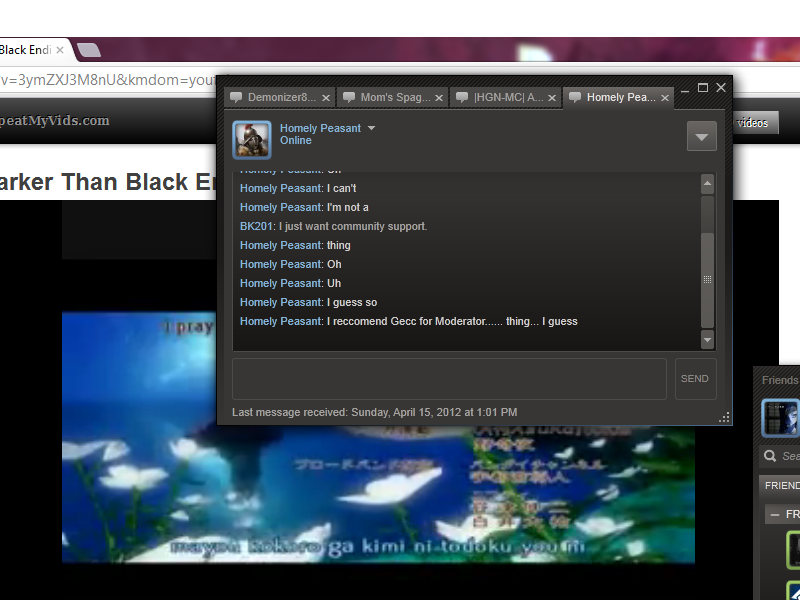Expand the arrow next to Homely Peasant's name
Viewport: 800px width, 600px height.
point(371,128)
